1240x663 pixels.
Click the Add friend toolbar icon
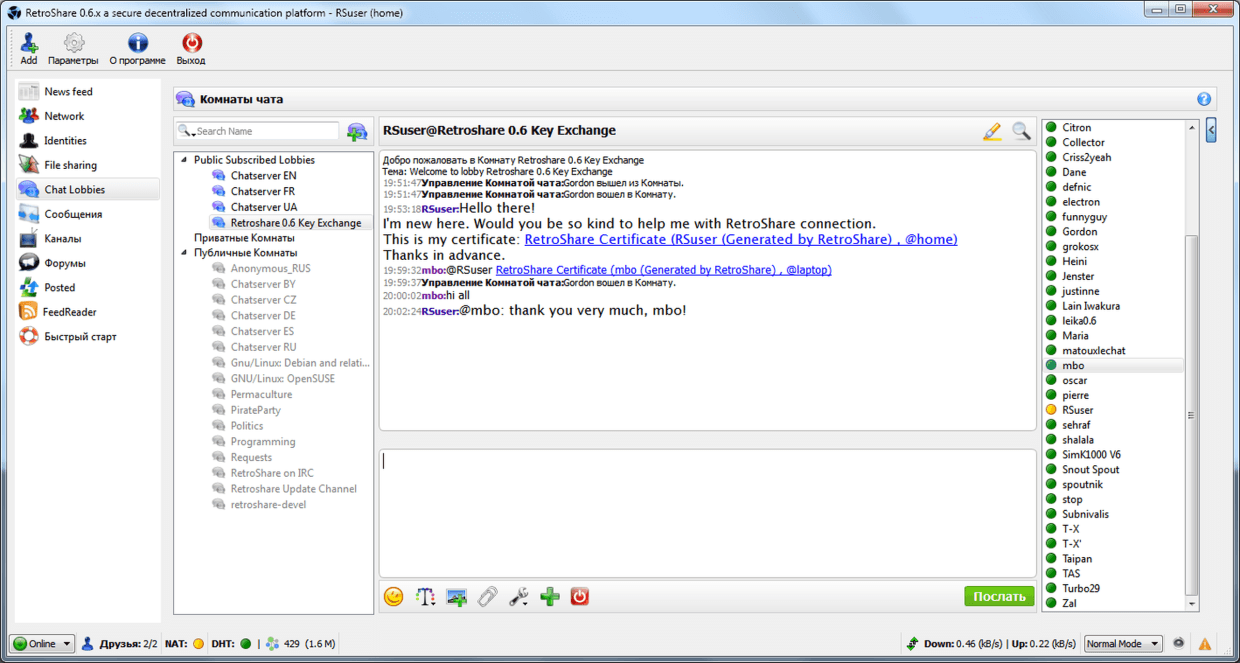tap(28, 44)
